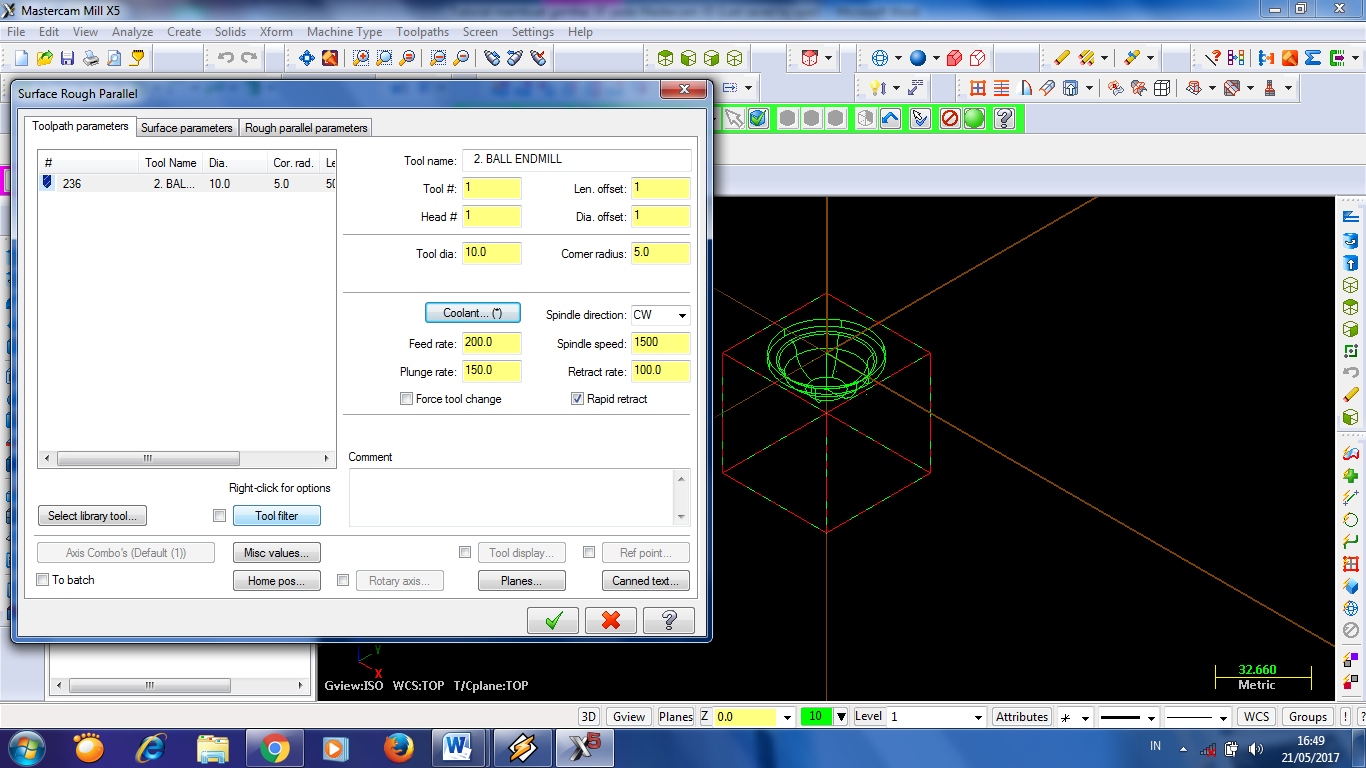Open the Xform menu
This screenshot has width=1366, height=768.
coord(276,32)
